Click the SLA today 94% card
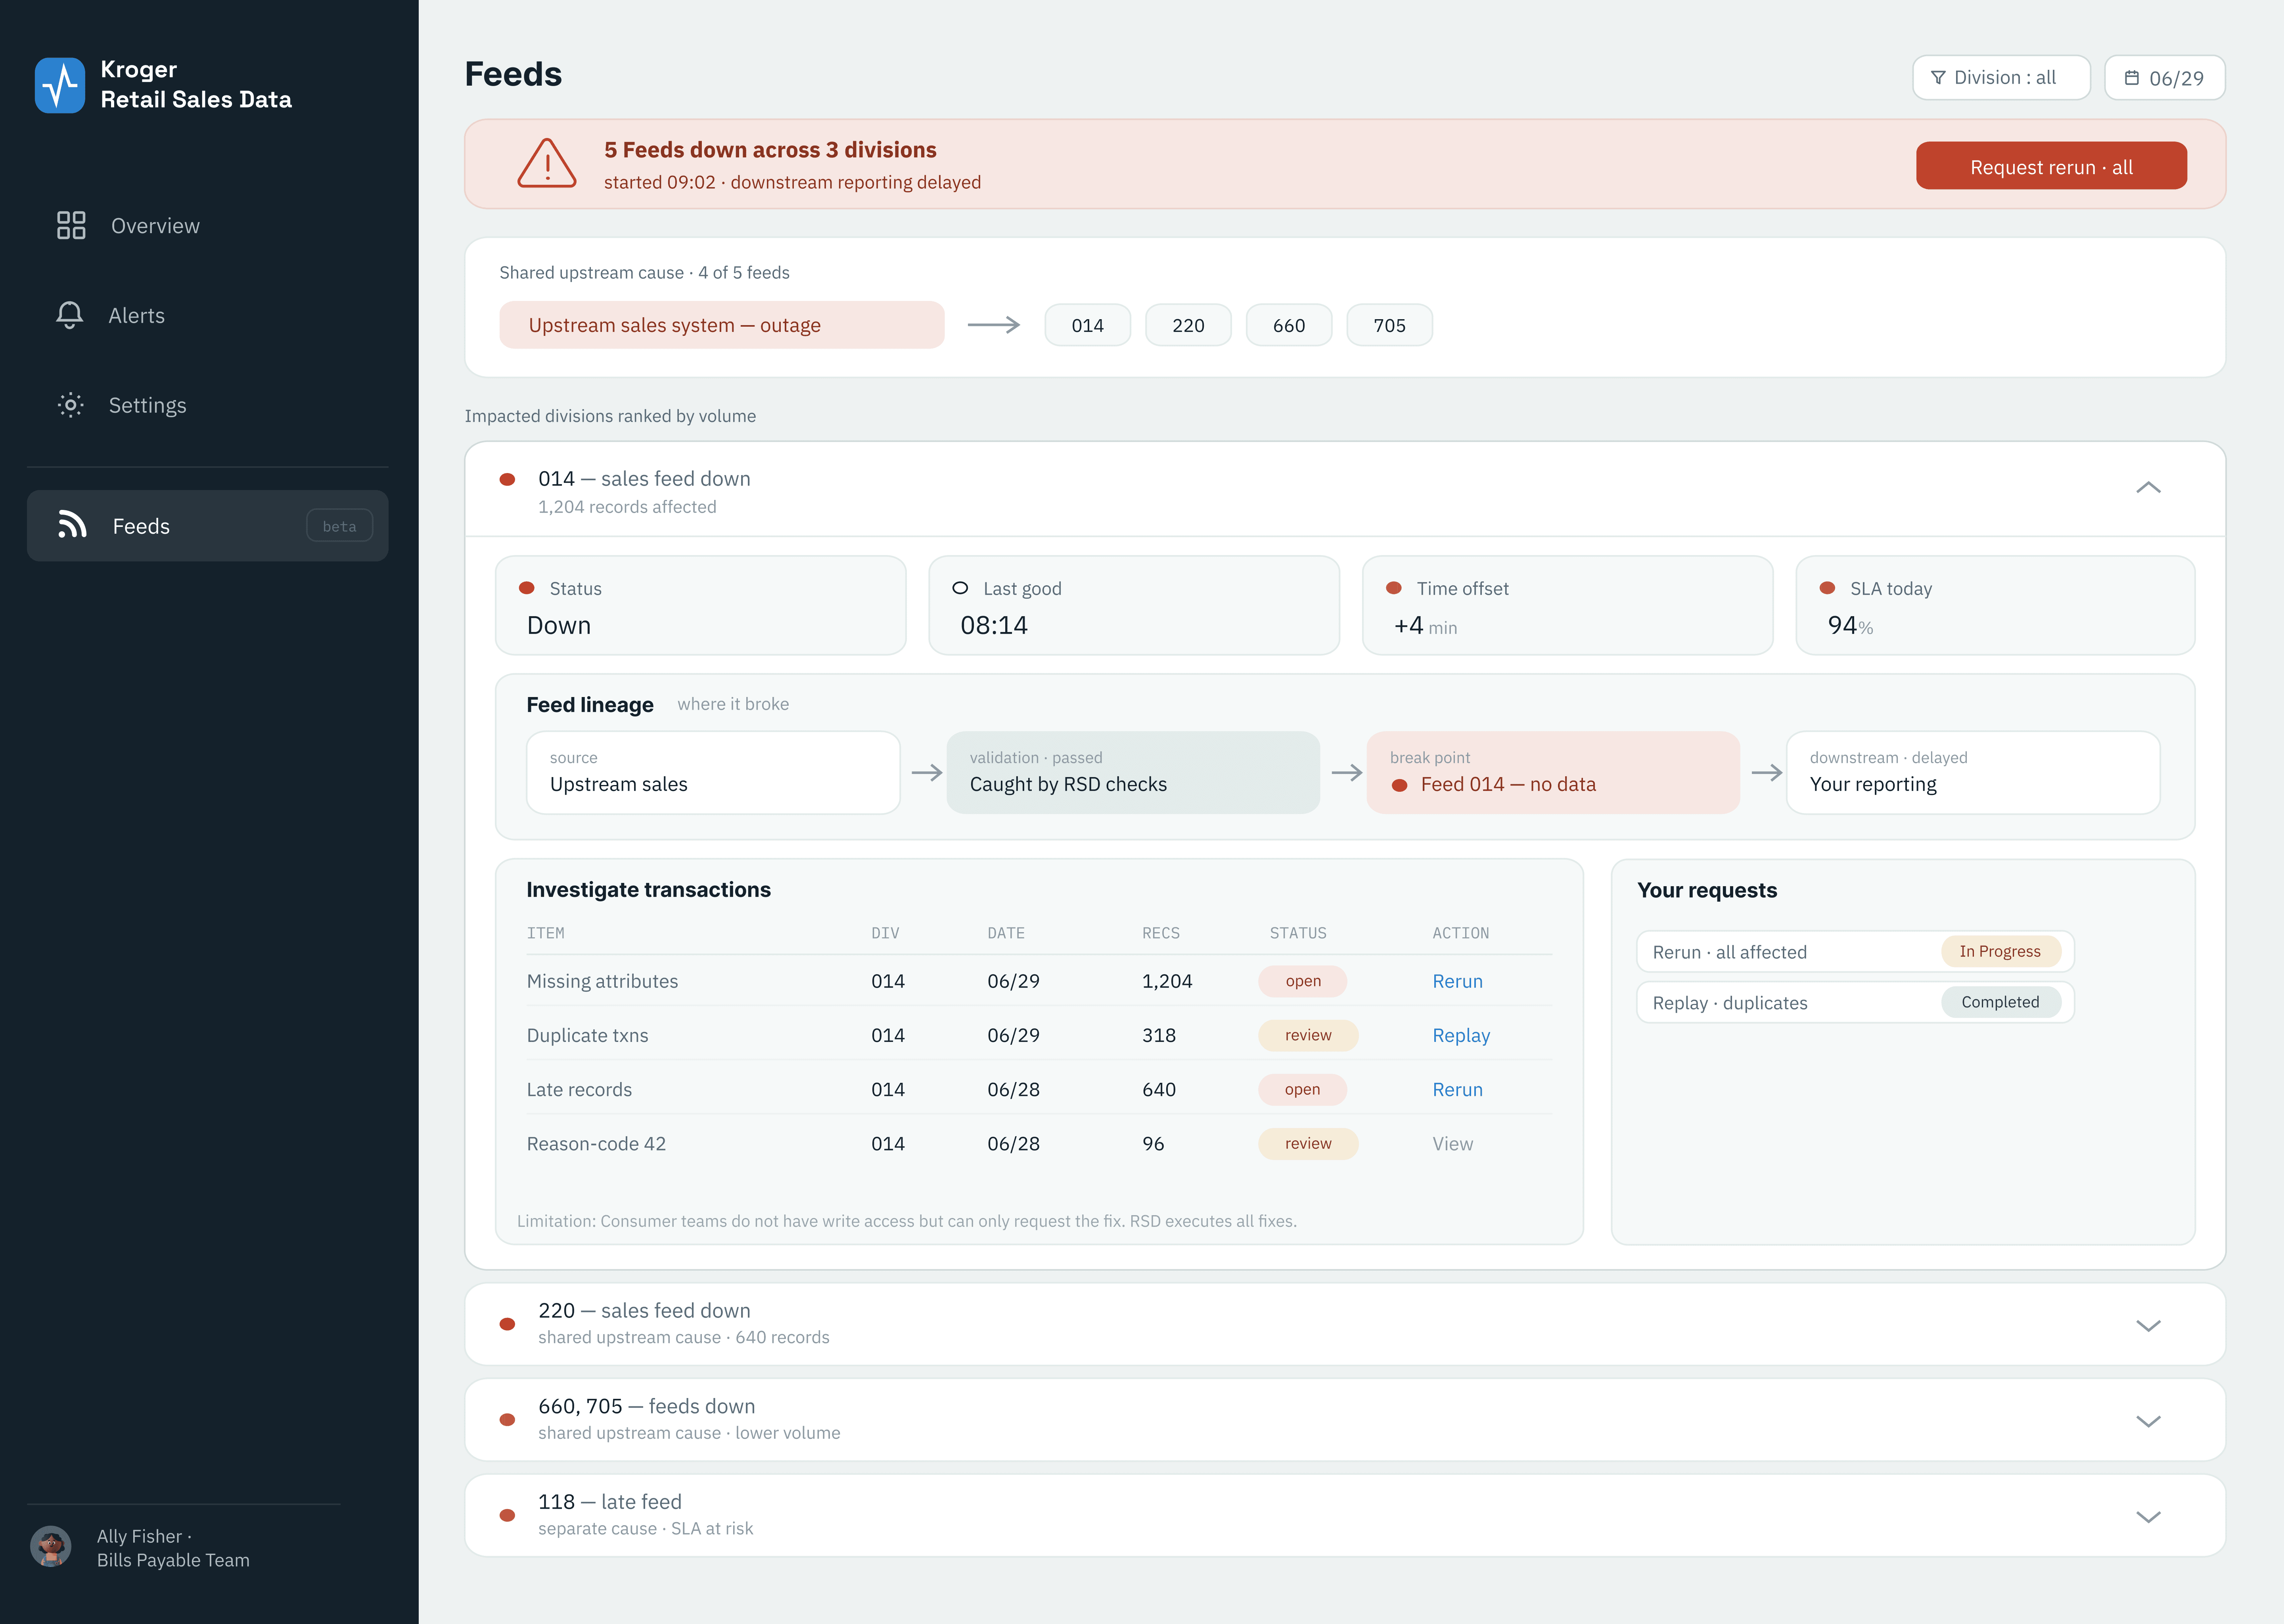2284x1624 pixels. (1996, 606)
